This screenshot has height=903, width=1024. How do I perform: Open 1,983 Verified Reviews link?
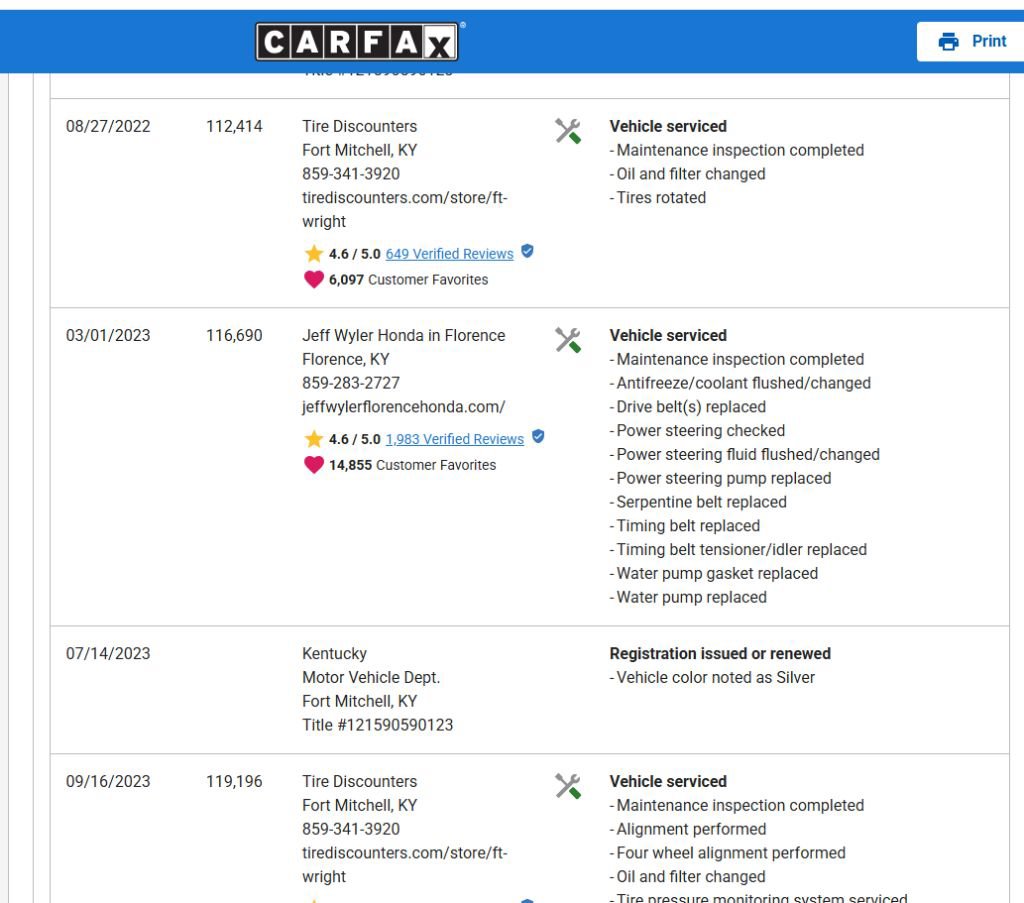[455, 439]
